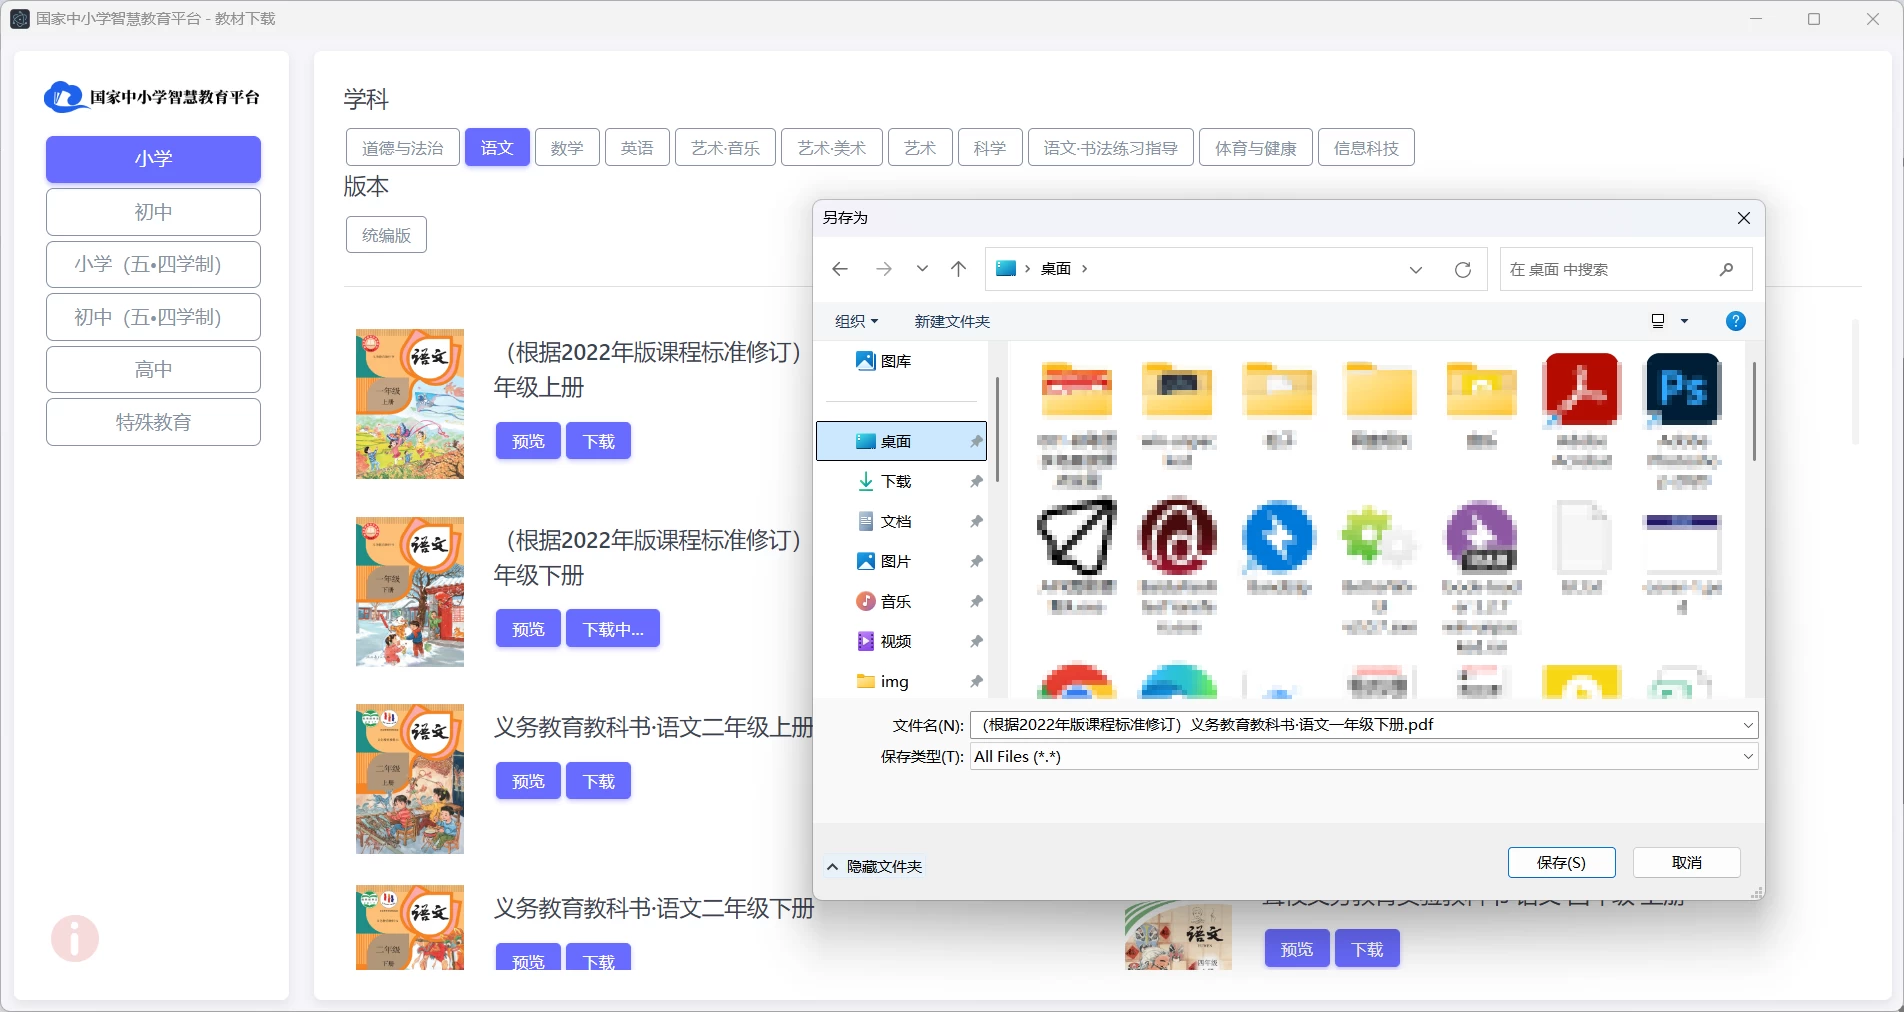Select the purple circular installer icon
Screen dimensions: 1904x1012
1481,575
